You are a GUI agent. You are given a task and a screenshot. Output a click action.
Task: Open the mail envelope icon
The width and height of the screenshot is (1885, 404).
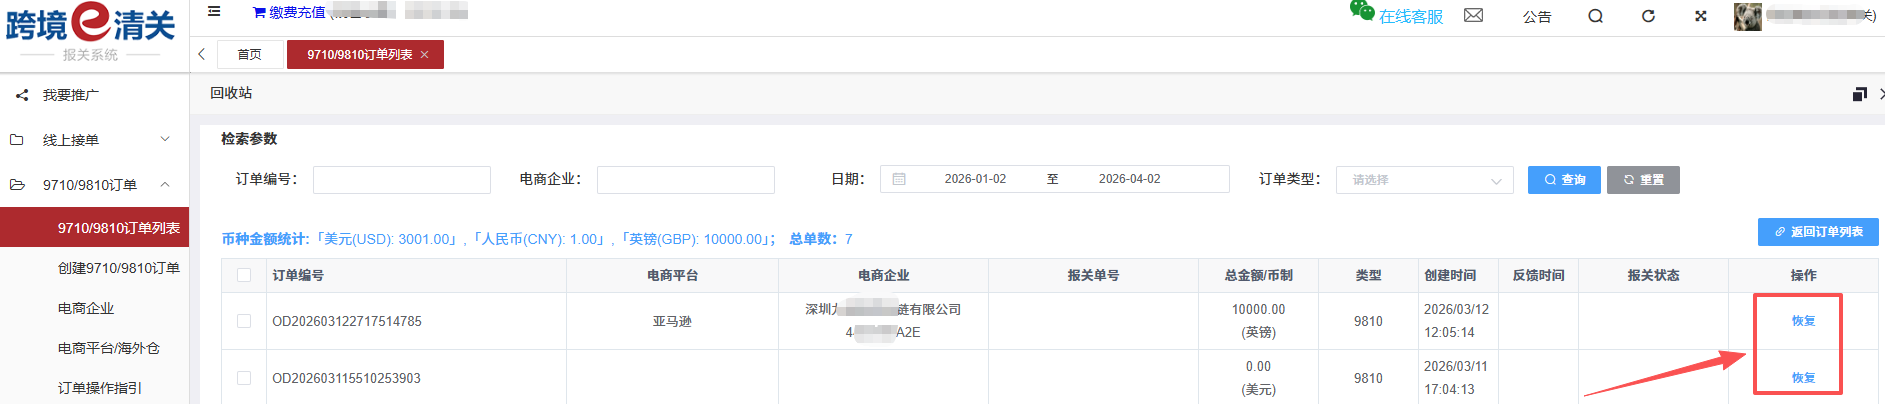[1473, 16]
